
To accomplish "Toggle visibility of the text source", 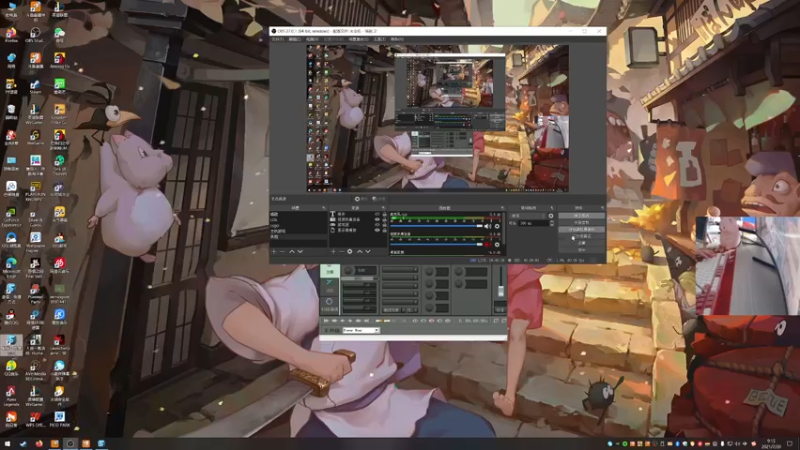I will pos(377,214).
